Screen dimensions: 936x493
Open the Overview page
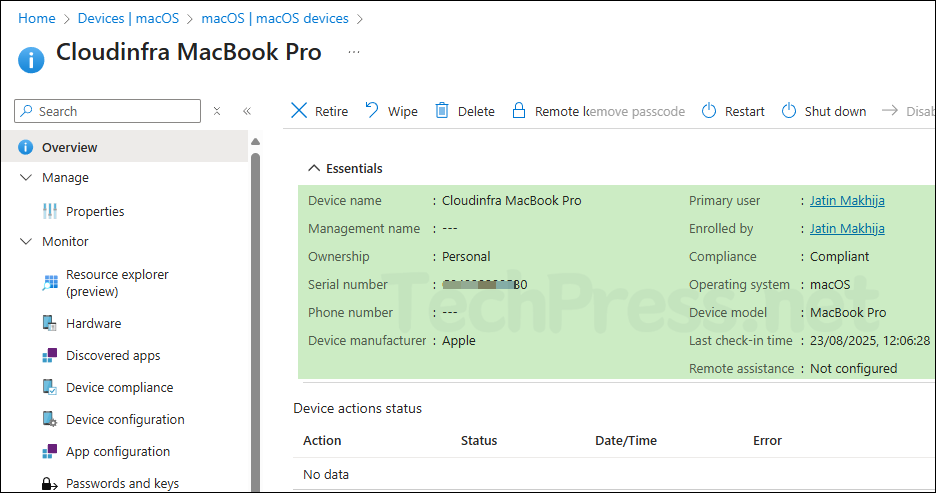pos(125,147)
